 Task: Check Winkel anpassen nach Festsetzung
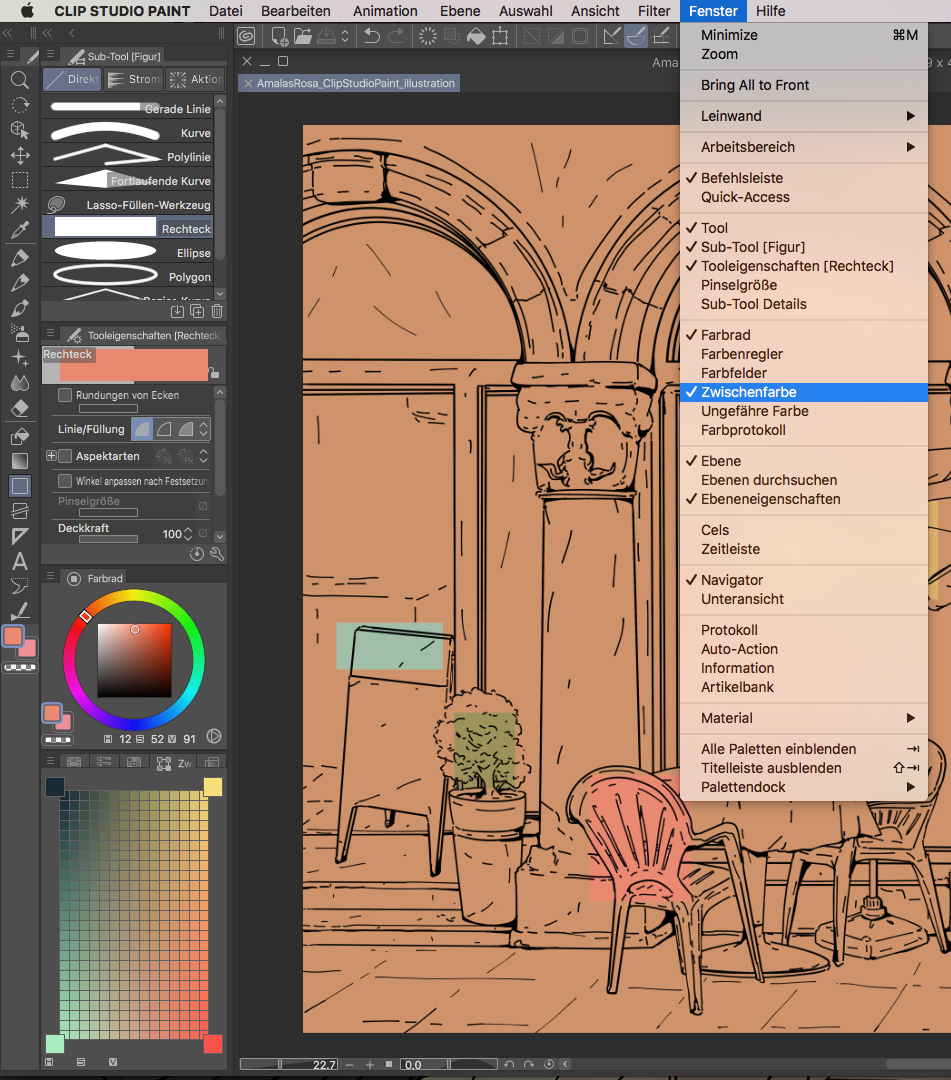click(65, 481)
